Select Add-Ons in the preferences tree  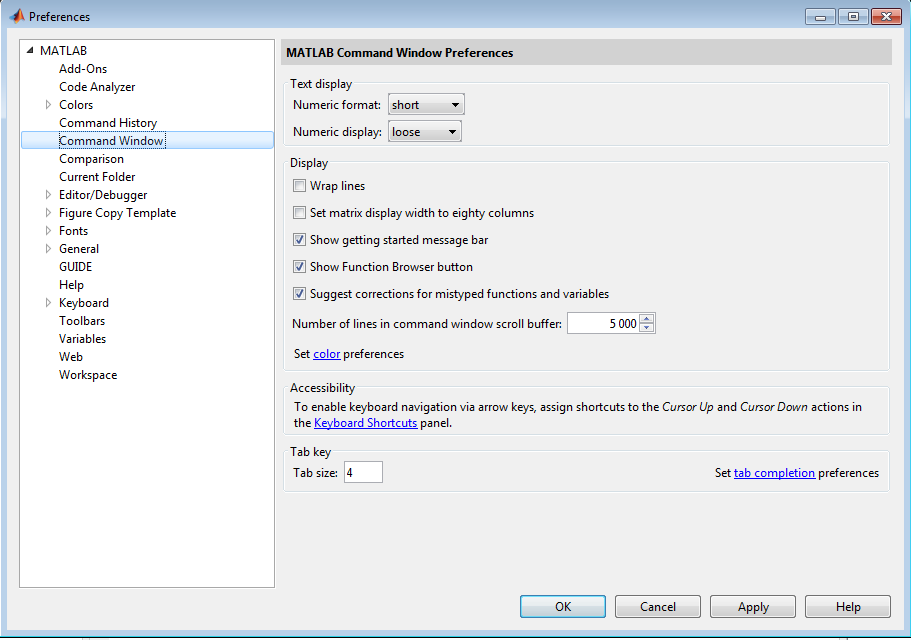[x=83, y=69]
